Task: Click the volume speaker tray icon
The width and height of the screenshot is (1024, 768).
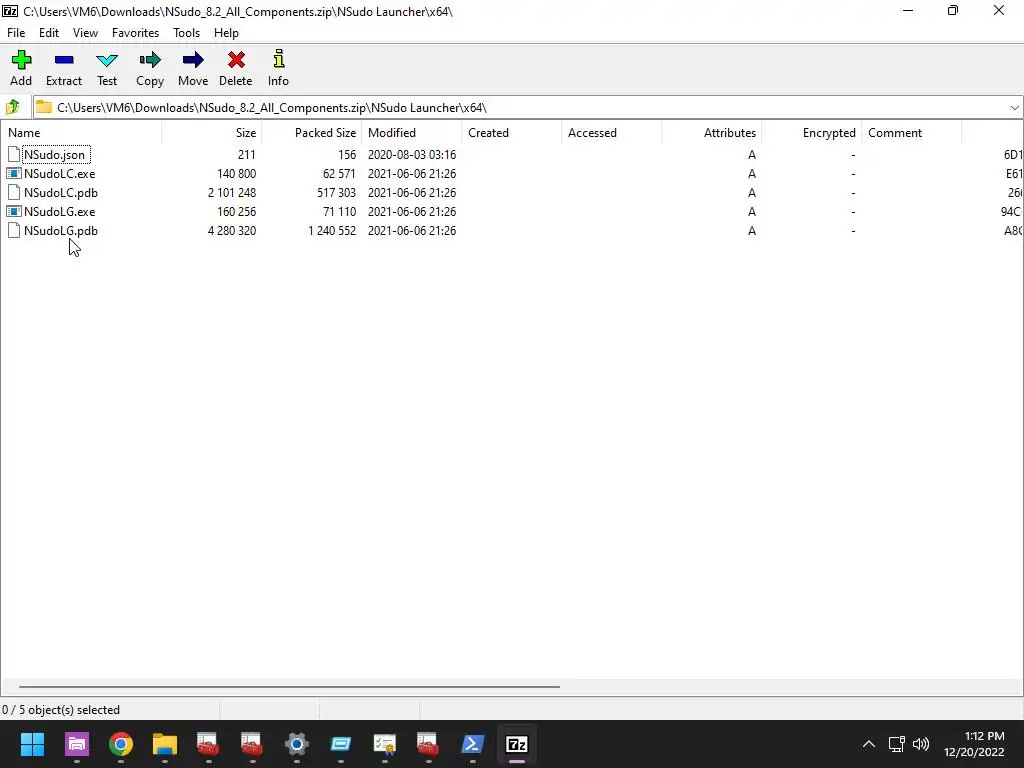Action: 921,744
